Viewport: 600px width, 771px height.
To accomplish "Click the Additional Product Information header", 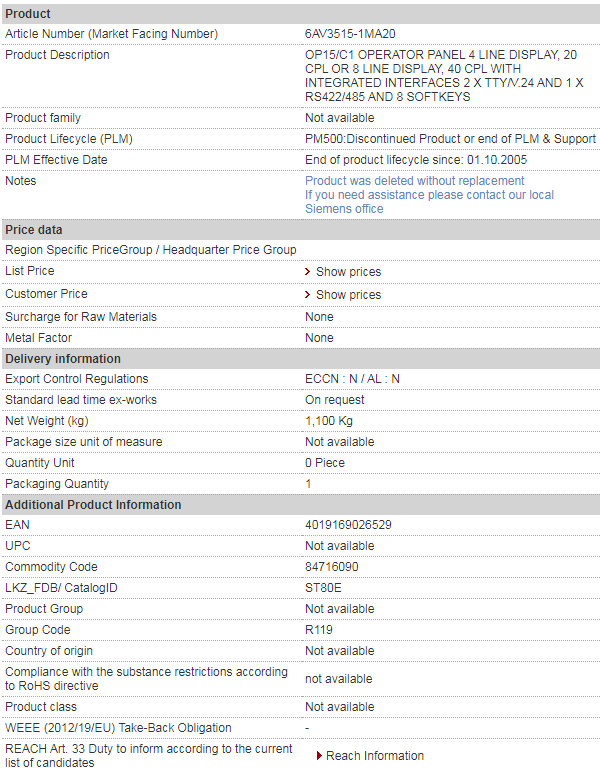I will tap(300, 504).
